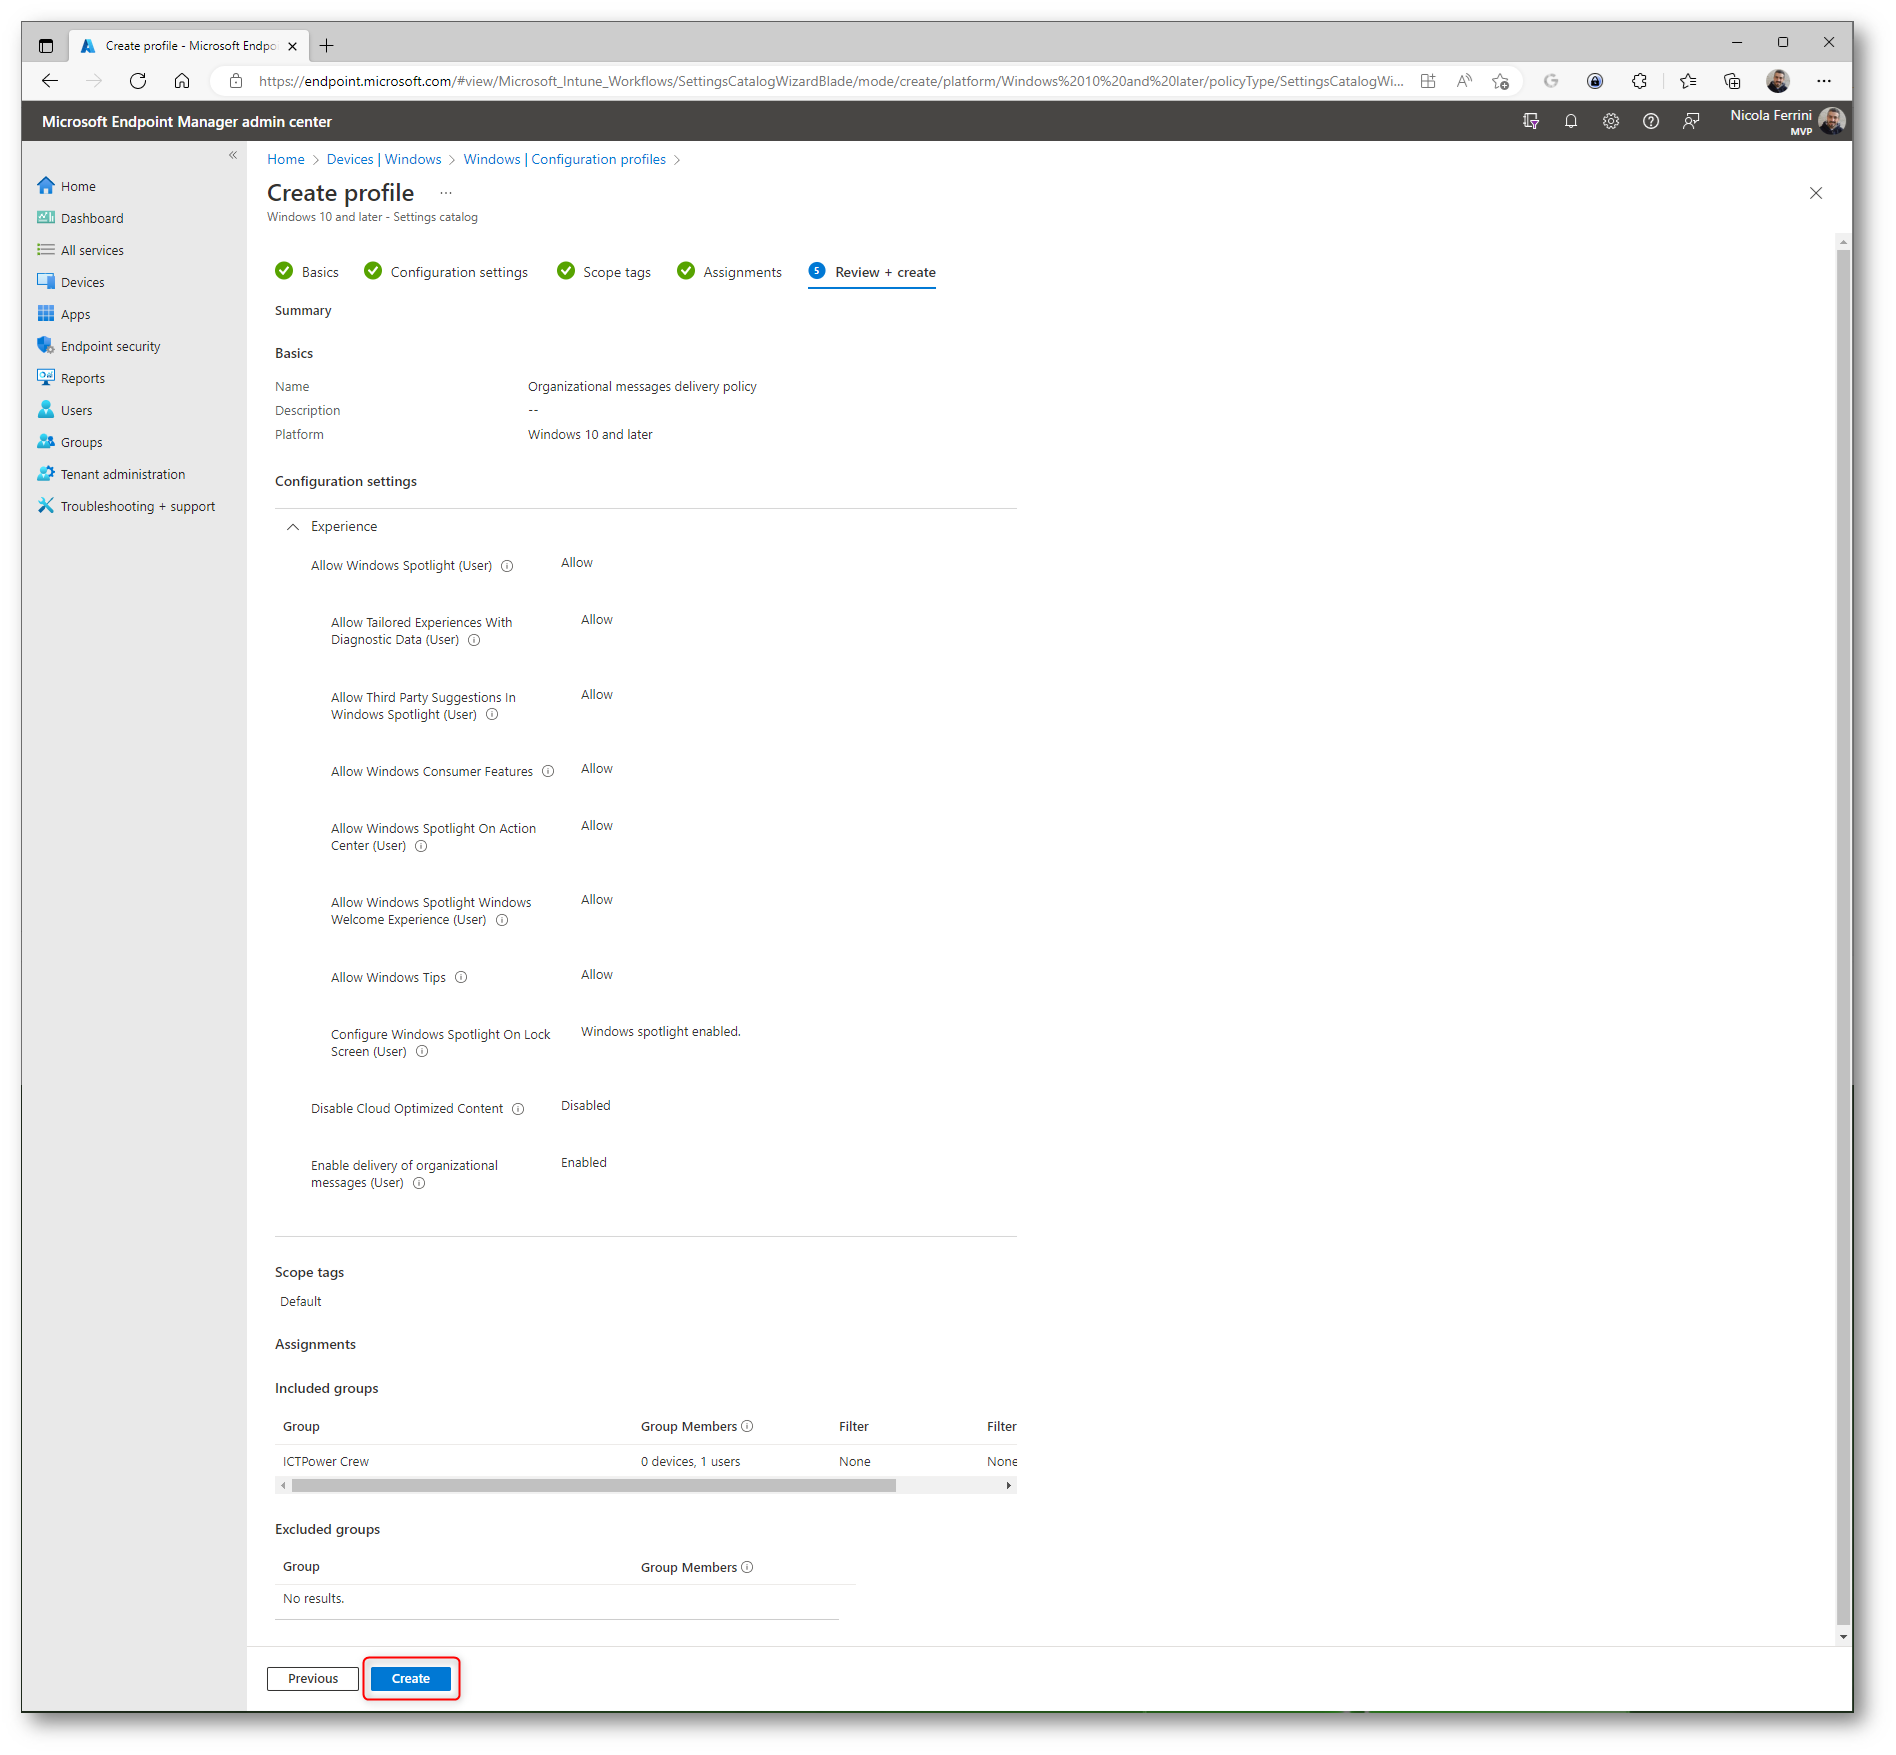Open browser favorites list

pyautogui.click(x=1688, y=81)
